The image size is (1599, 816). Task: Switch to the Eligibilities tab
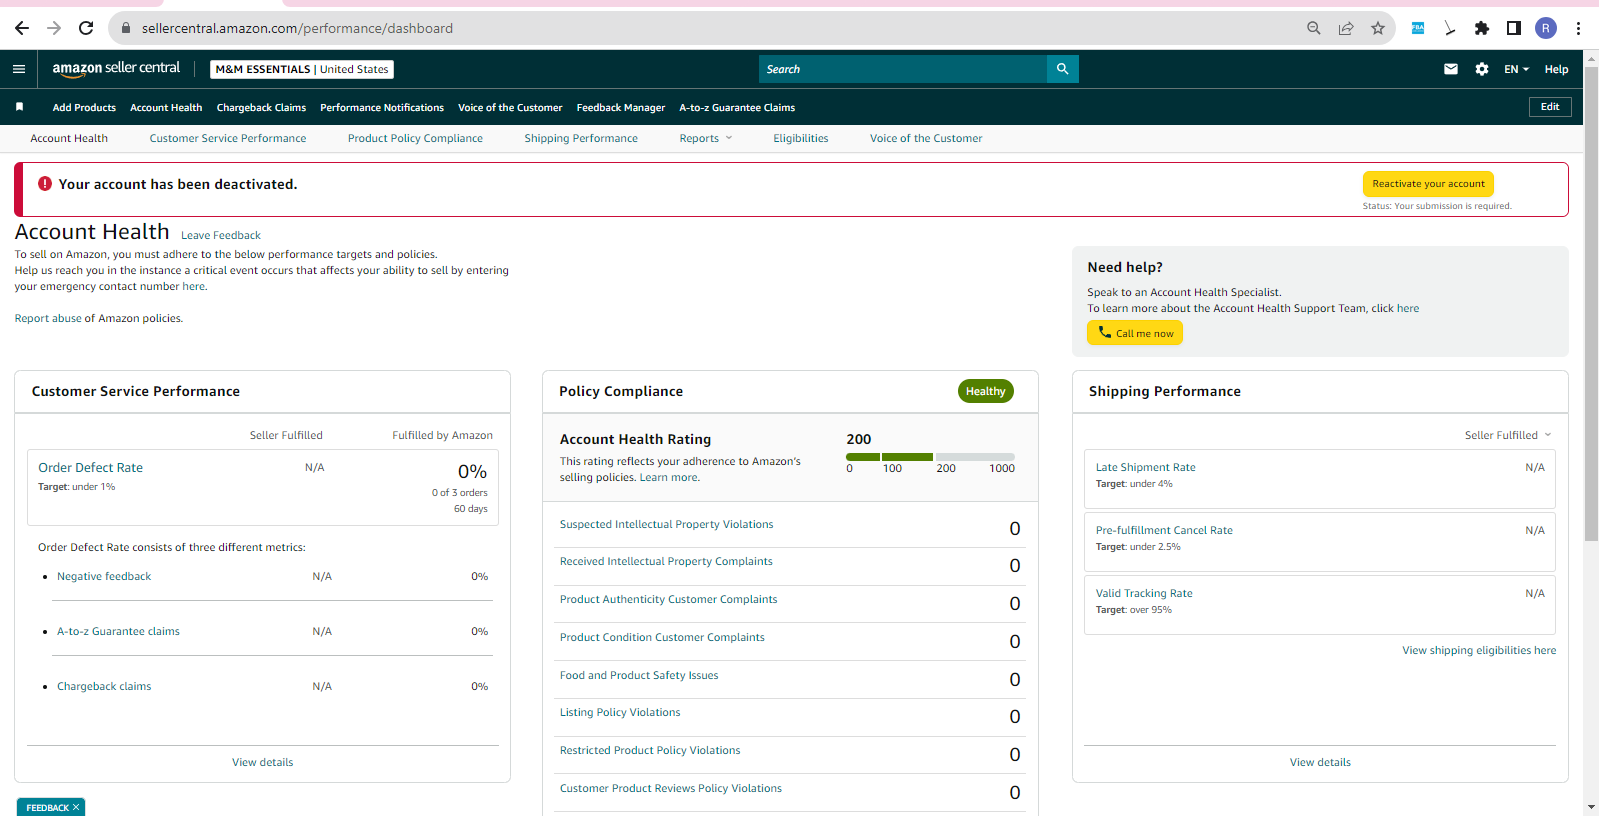pos(801,139)
